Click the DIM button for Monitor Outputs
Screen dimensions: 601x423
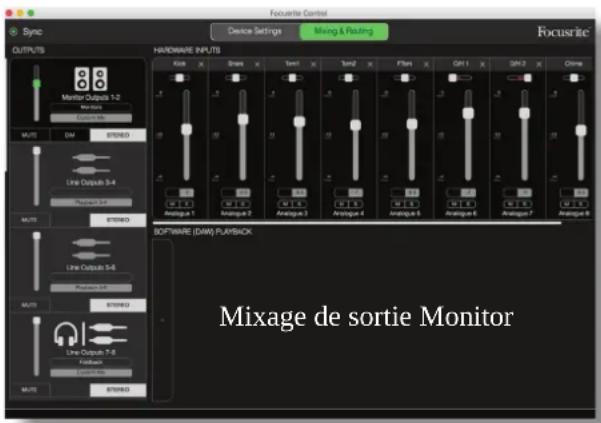(x=70, y=135)
